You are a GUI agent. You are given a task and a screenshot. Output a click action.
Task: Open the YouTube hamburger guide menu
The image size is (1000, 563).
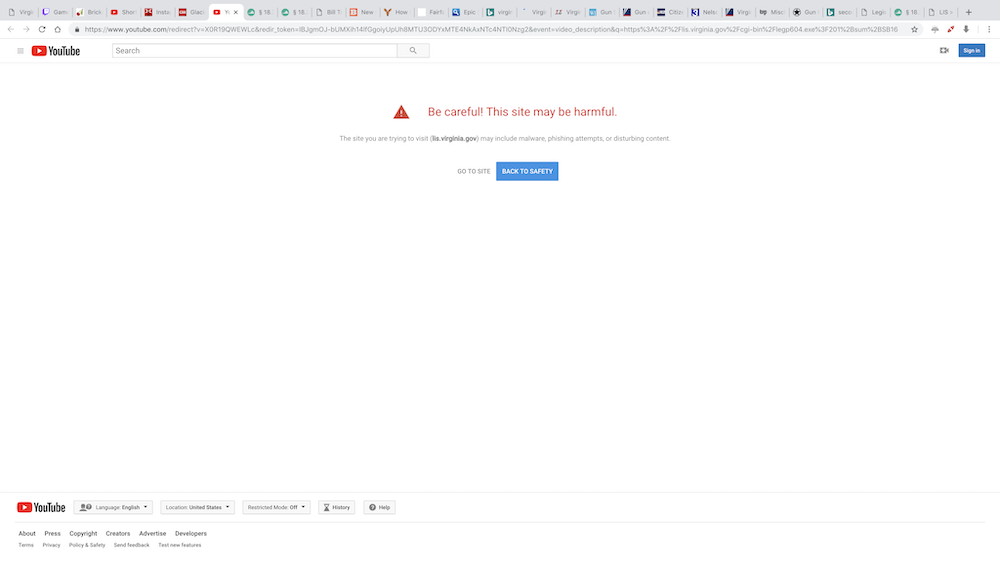tap(20, 50)
